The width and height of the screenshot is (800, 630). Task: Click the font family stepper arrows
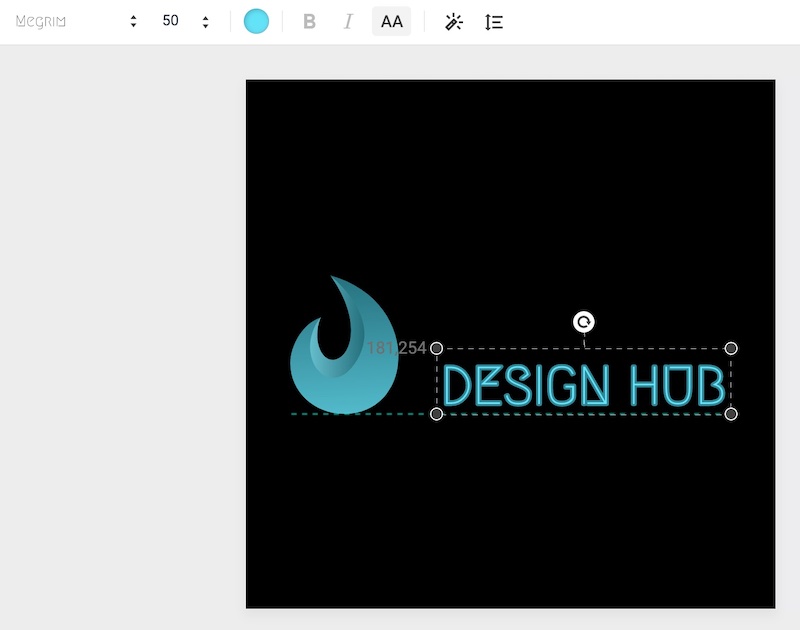(x=133, y=21)
